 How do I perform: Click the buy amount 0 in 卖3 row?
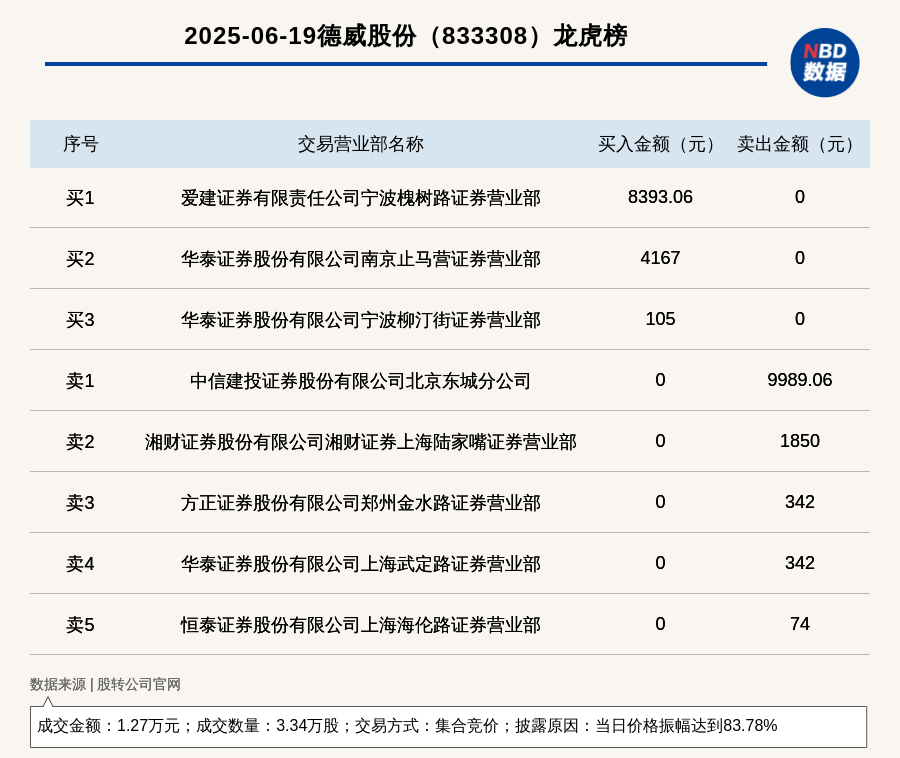660,502
